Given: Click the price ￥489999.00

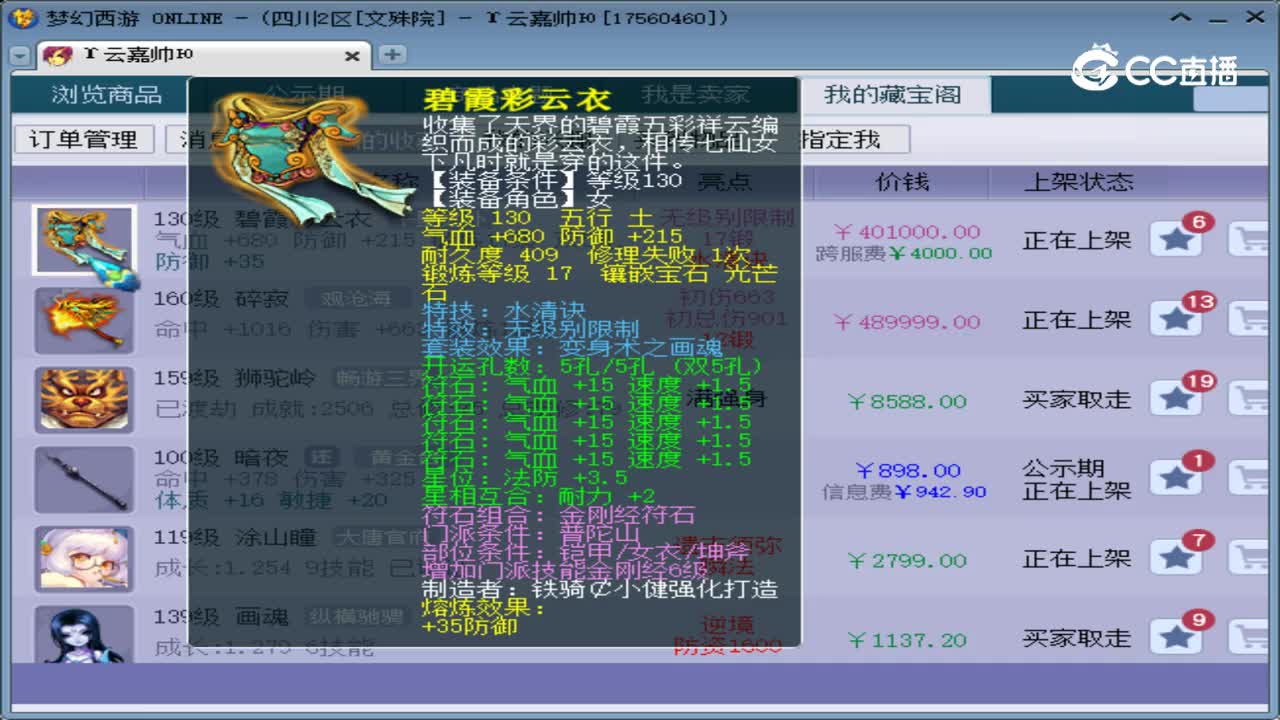Looking at the screenshot, I should [x=907, y=322].
